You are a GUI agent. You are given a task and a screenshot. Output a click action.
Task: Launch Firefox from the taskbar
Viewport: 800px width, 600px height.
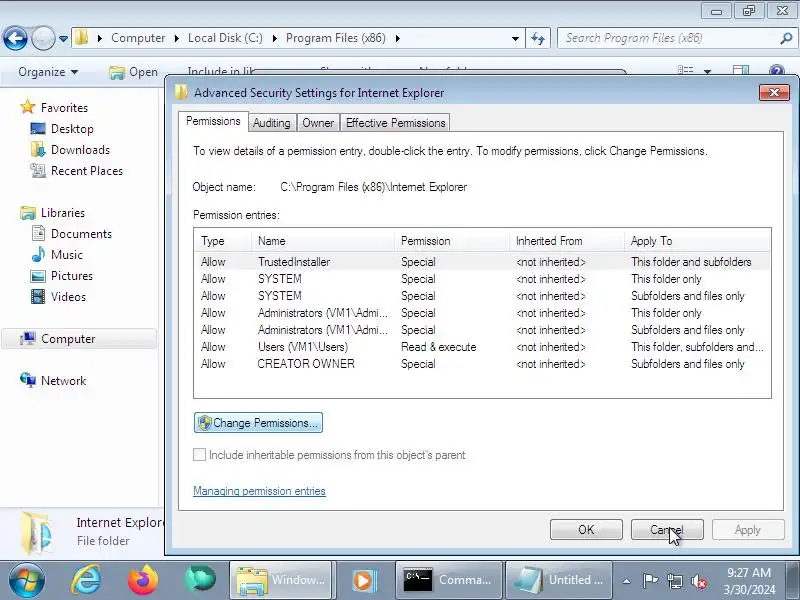[x=142, y=581]
